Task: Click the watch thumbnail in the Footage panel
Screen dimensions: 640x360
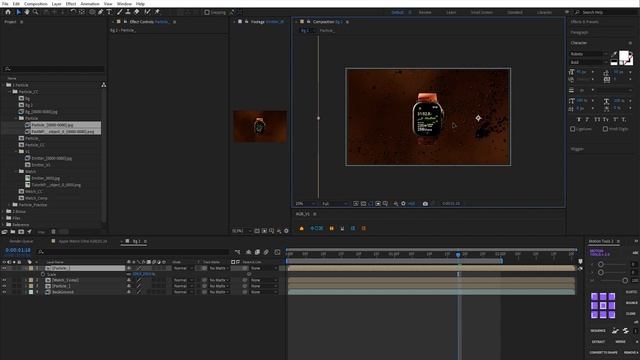Action: pos(260,127)
